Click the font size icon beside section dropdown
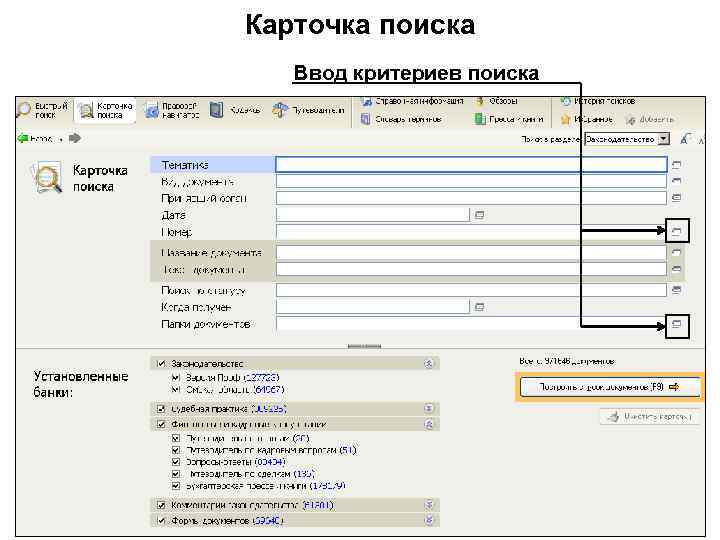Image resolution: width=720 pixels, height=540 pixels. click(x=685, y=139)
